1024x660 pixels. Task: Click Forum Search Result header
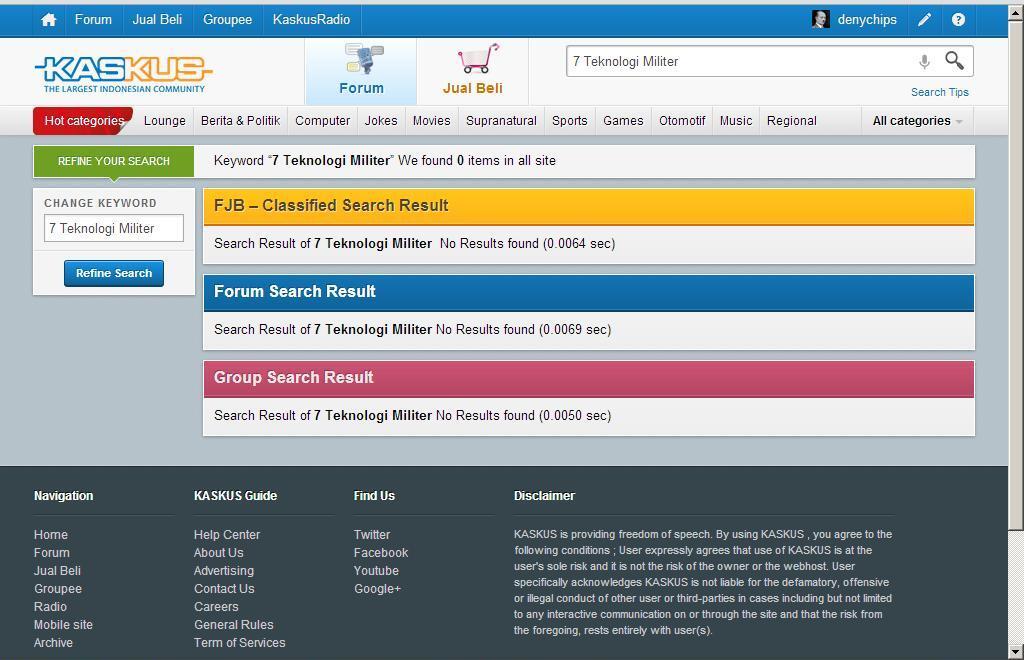[x=588, y=292]
